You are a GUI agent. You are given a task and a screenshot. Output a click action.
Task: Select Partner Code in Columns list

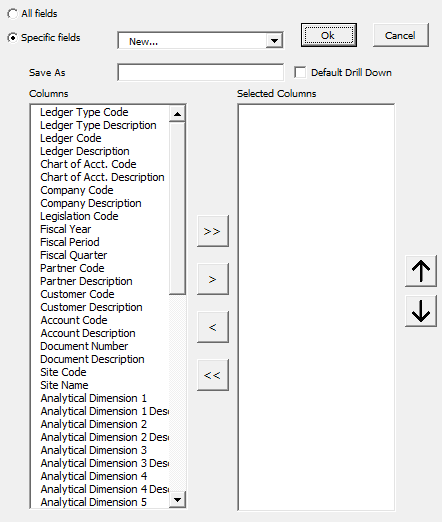(x=99, y=268)
